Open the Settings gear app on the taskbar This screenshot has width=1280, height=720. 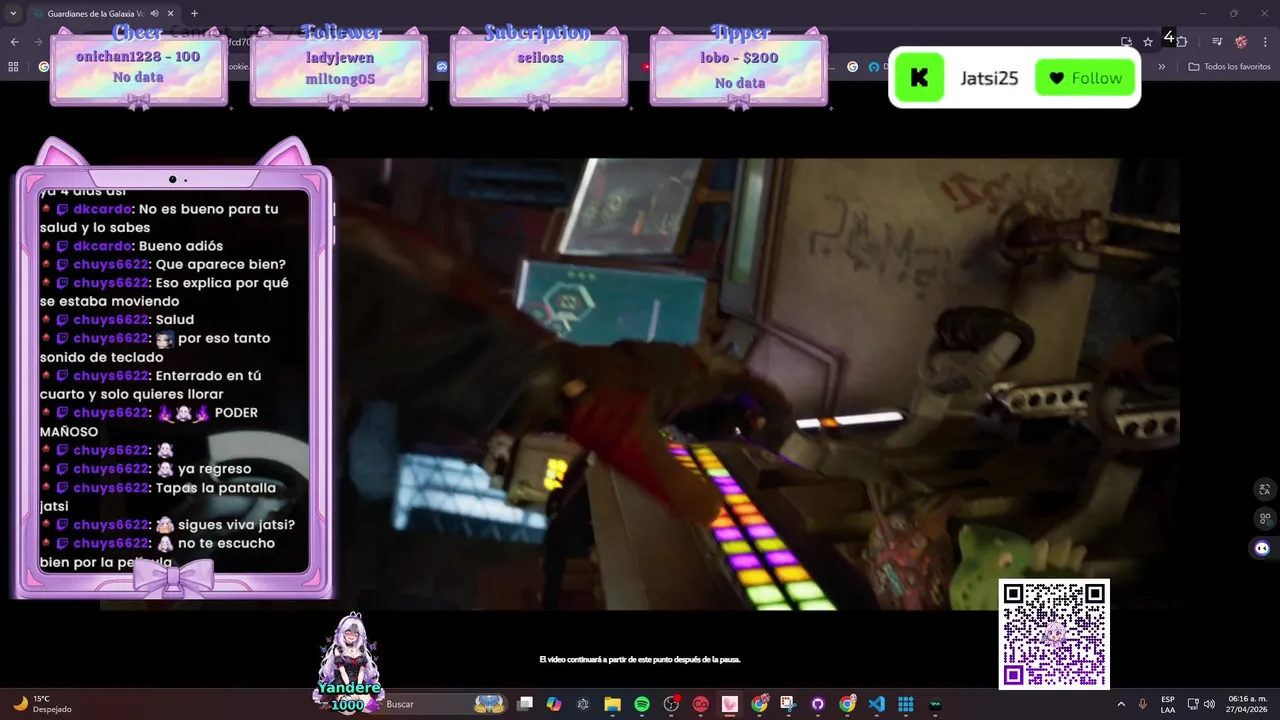[x=583, y=704]
